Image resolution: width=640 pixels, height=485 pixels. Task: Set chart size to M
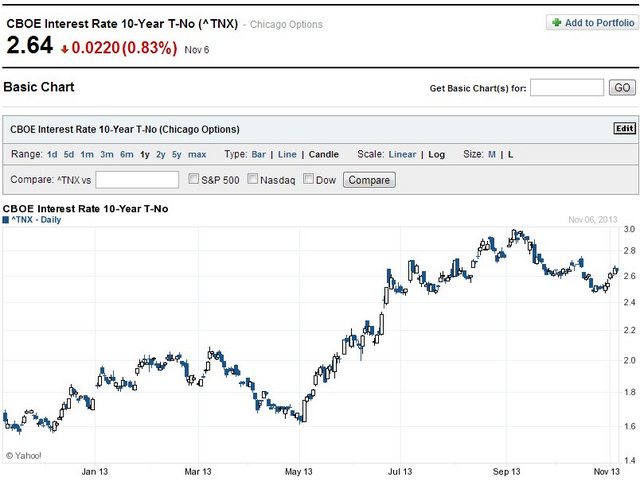click(492, 154)
